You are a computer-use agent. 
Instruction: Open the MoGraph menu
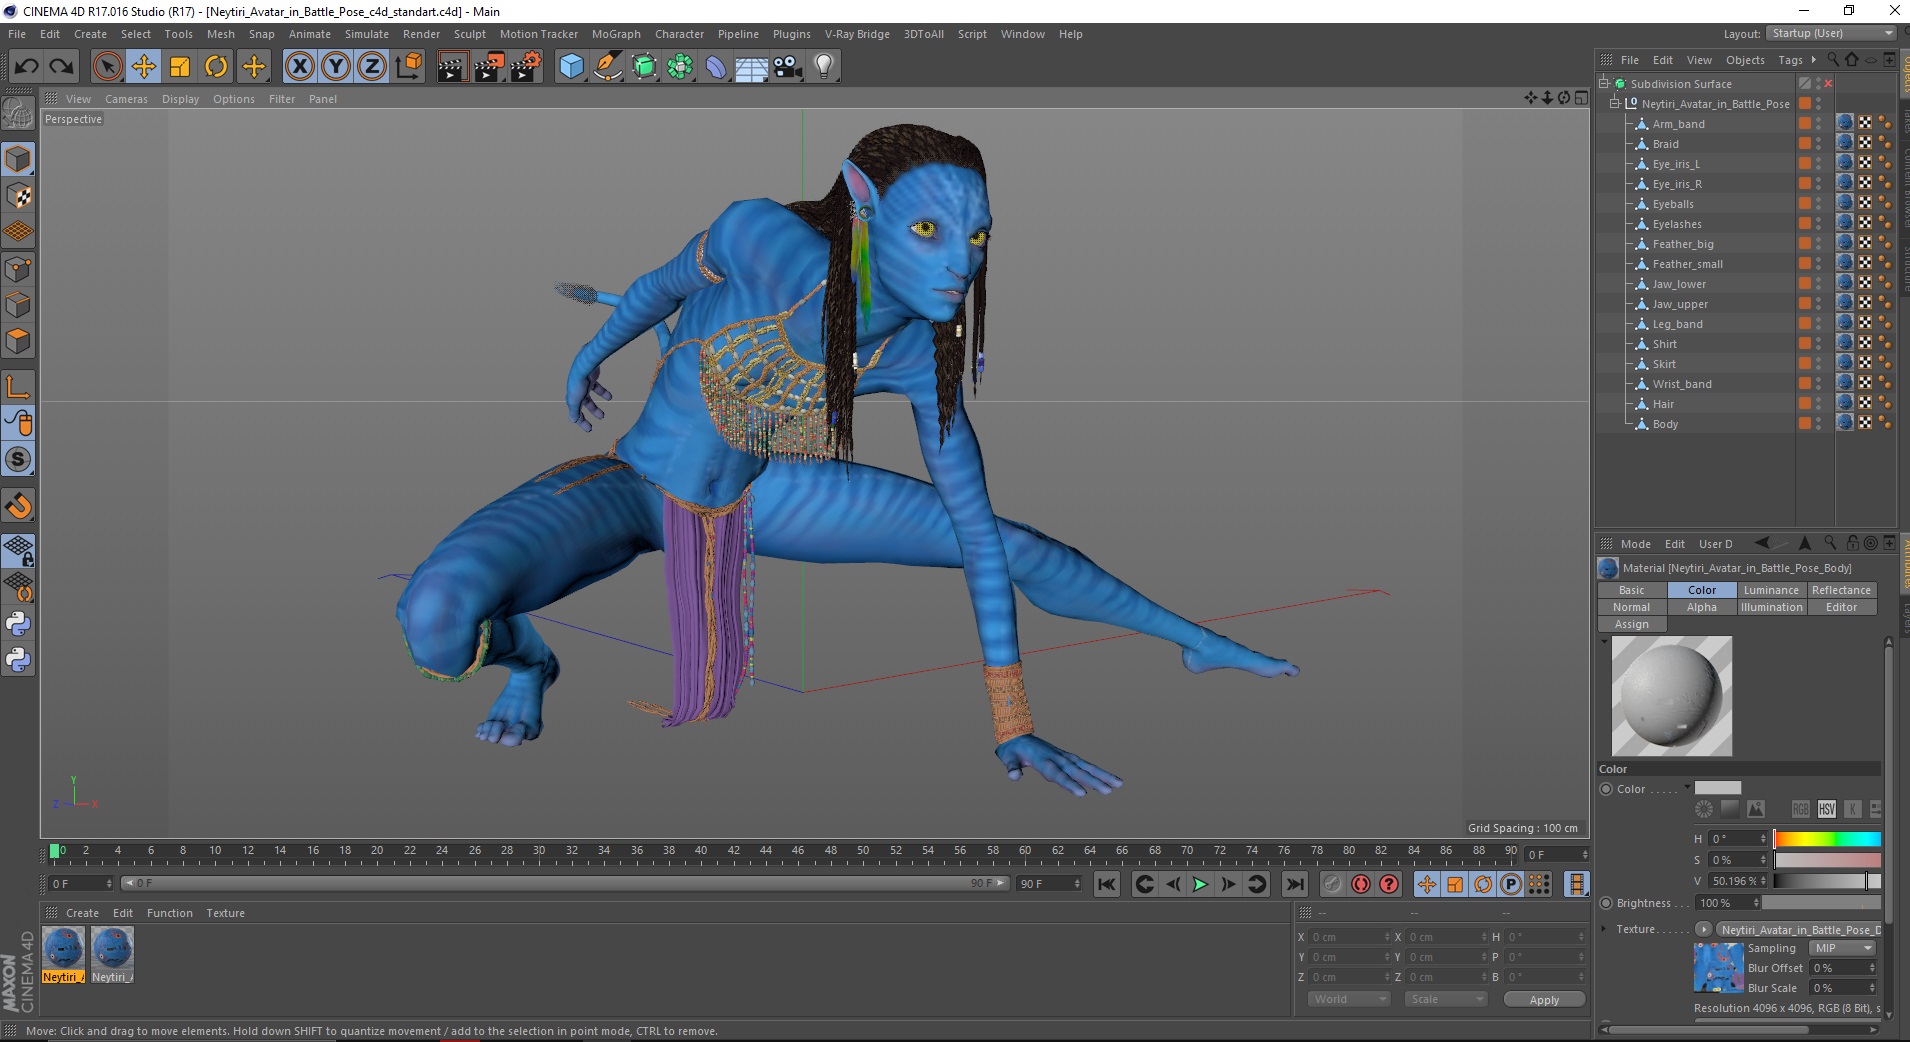click(616, 34)
